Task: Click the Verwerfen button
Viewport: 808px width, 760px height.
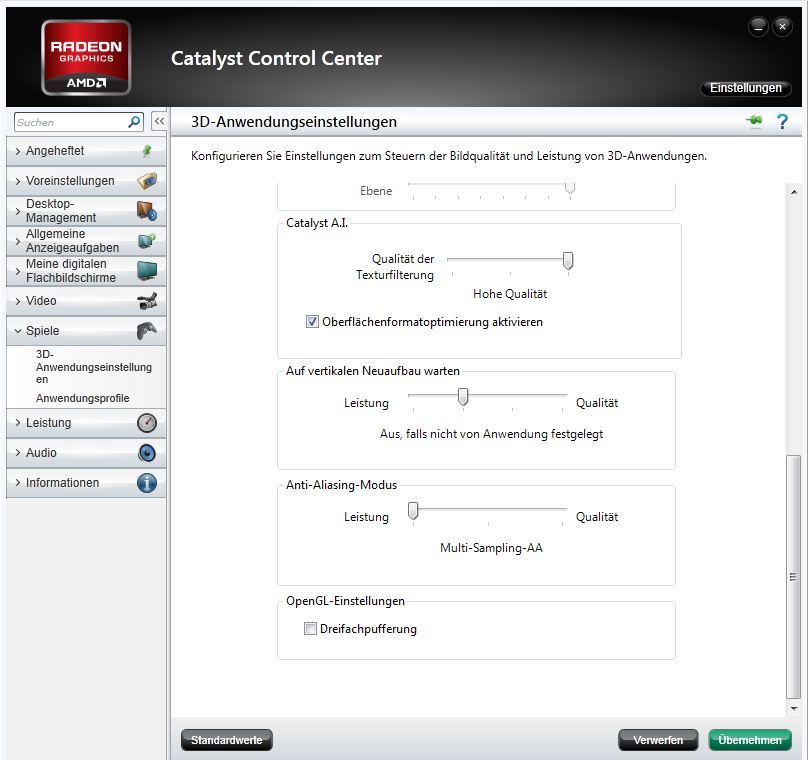Action: click(658, 740)
